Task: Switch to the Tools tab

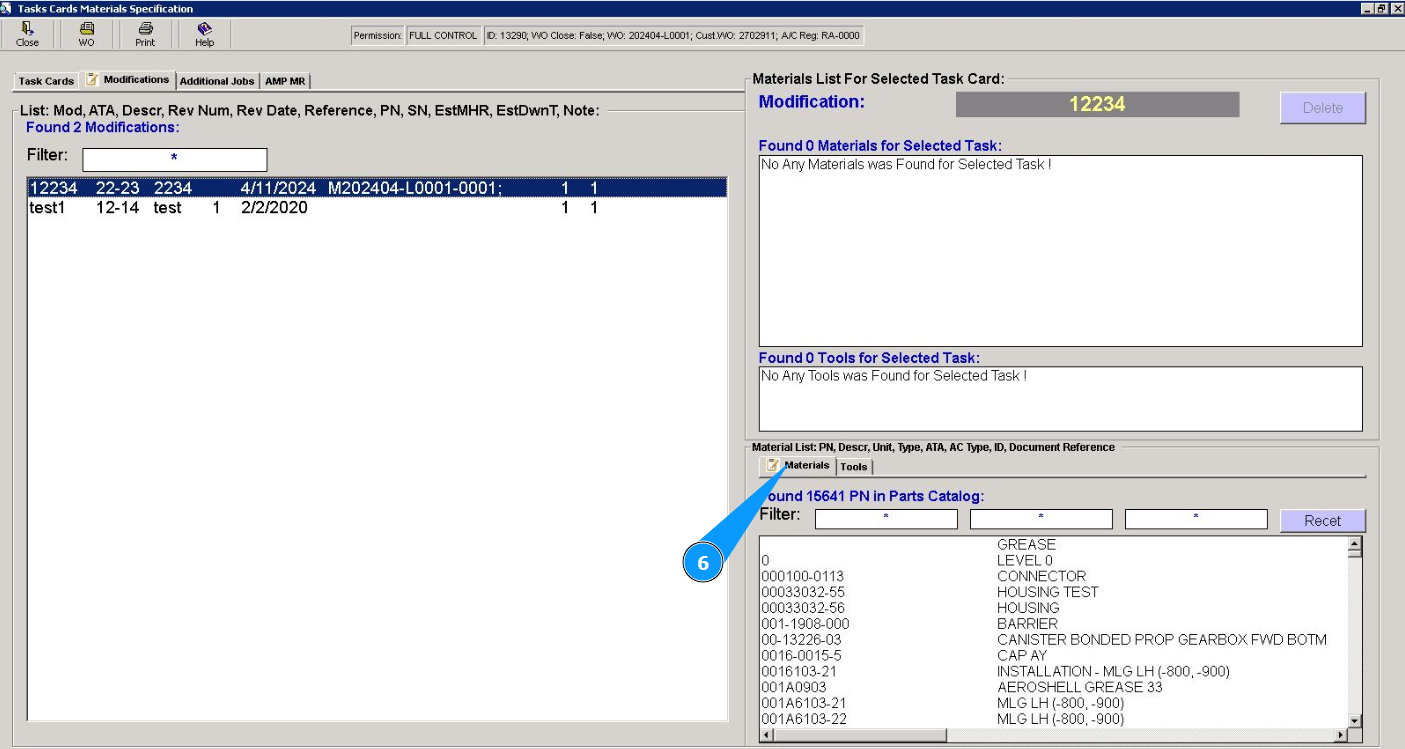Action: pyautogui.click(x=854, y=467)
